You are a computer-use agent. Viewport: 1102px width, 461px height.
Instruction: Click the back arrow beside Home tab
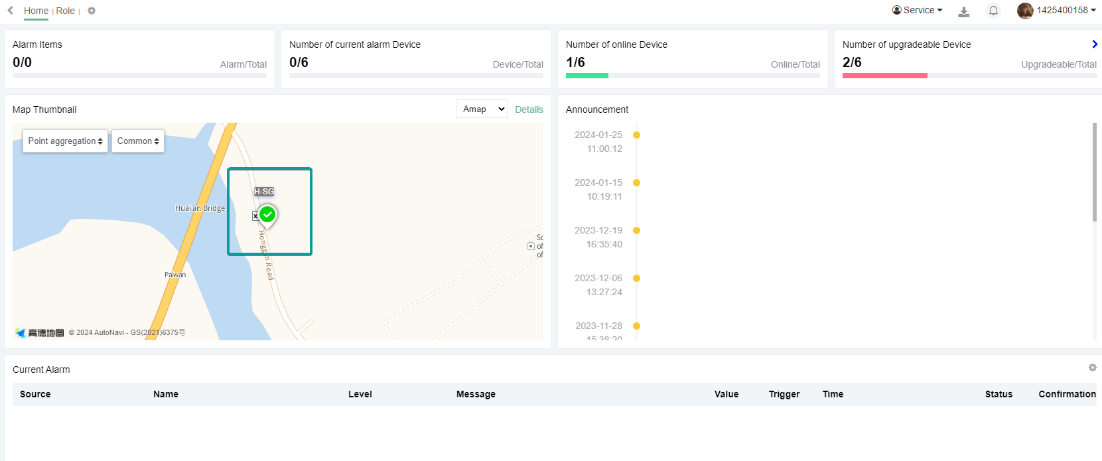coord(10,10)
